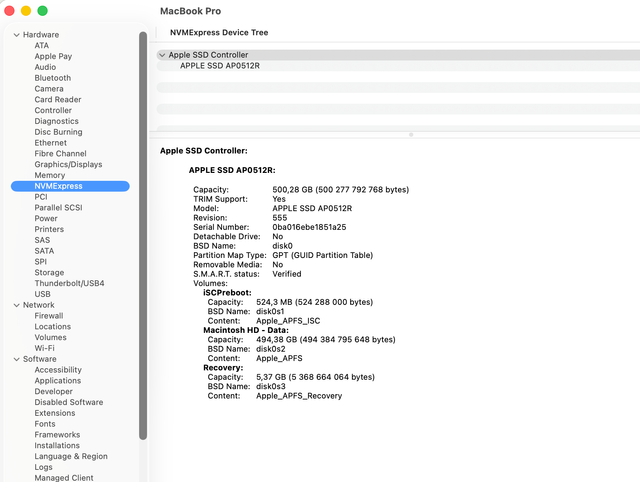Select SPI in the sidebar
Viewport: 640px width, 482px height.
point(40,262)
